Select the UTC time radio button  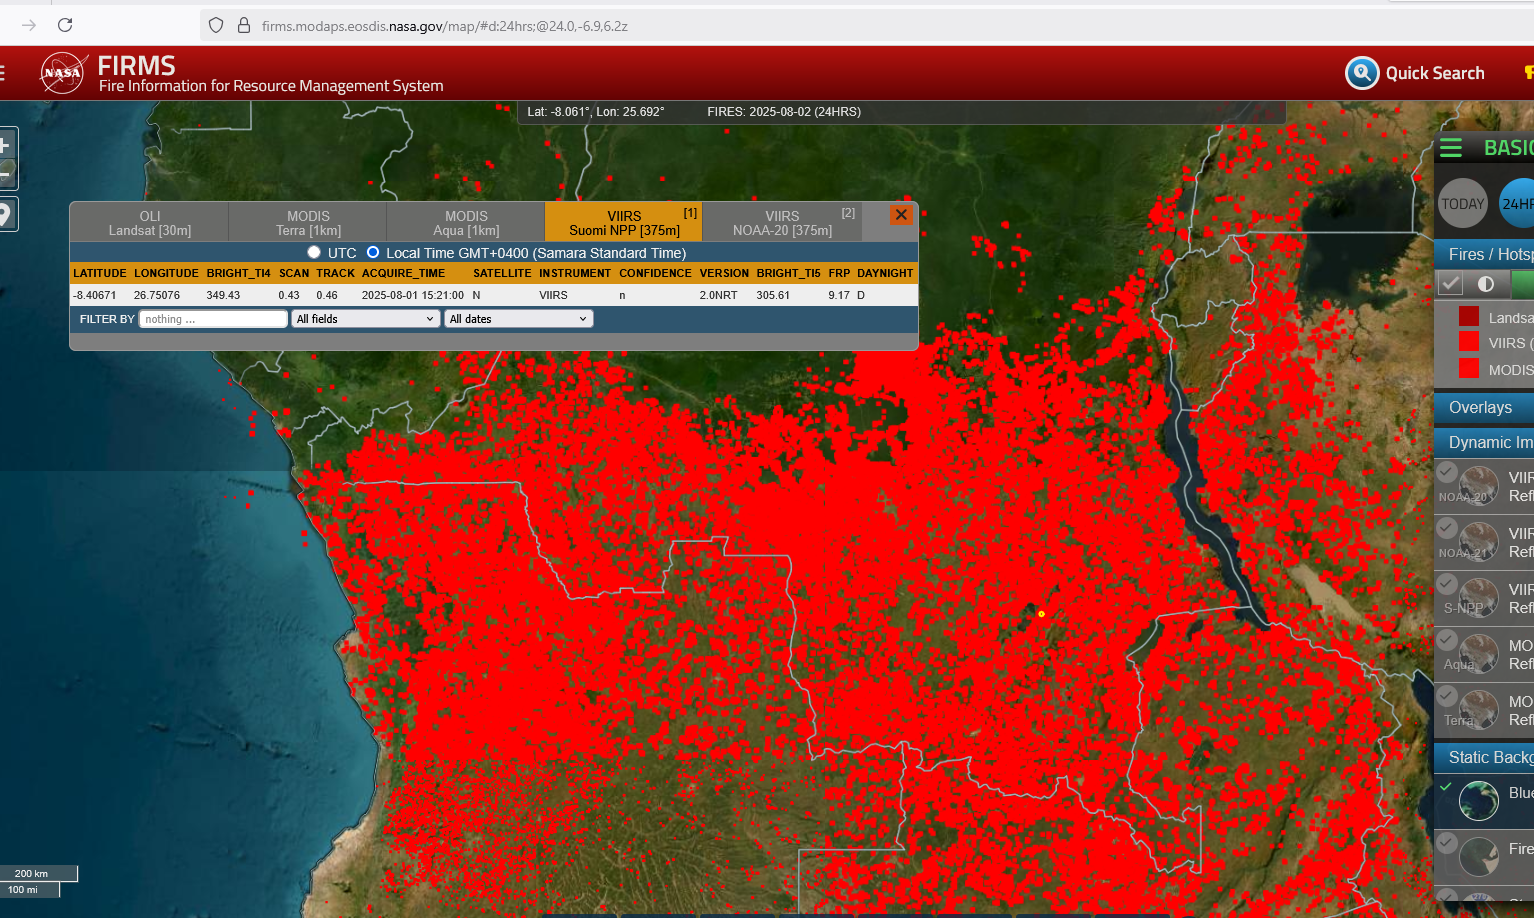click(314, 253)
